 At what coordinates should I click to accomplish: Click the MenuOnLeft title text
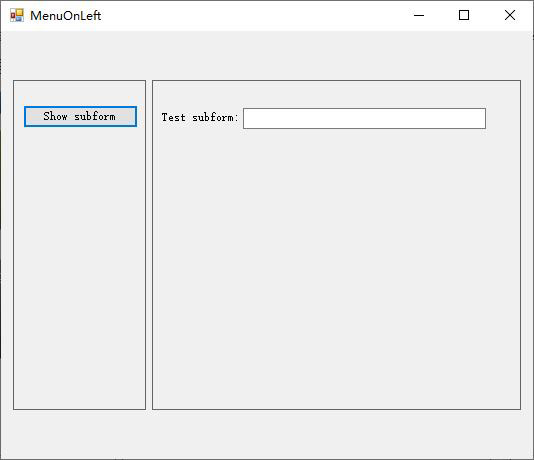pos(65,16)
